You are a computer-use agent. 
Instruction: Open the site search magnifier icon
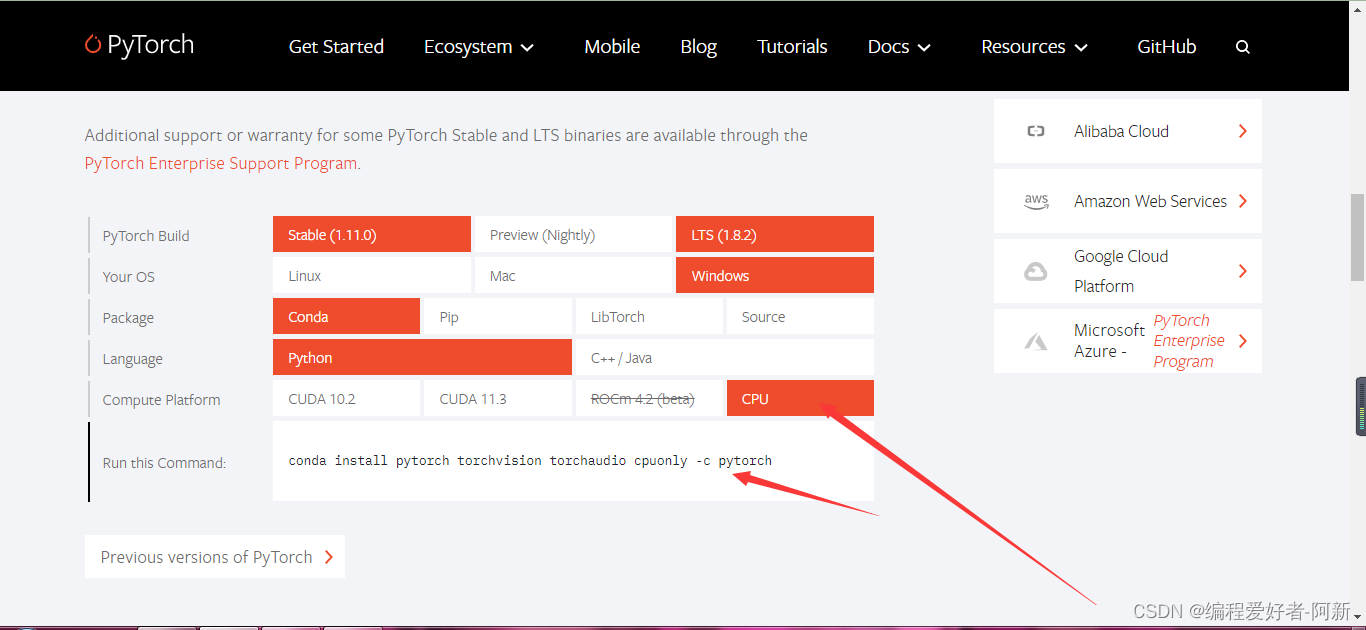tap(1243, 47)
